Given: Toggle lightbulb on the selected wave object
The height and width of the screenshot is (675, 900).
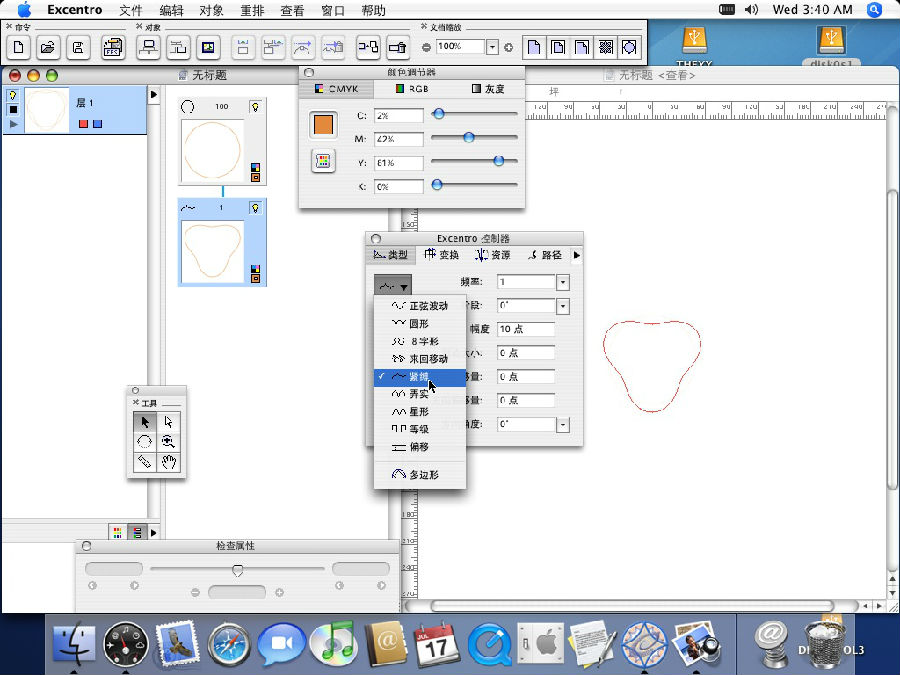Looking at the screenshot, I should tap(256, 207).
